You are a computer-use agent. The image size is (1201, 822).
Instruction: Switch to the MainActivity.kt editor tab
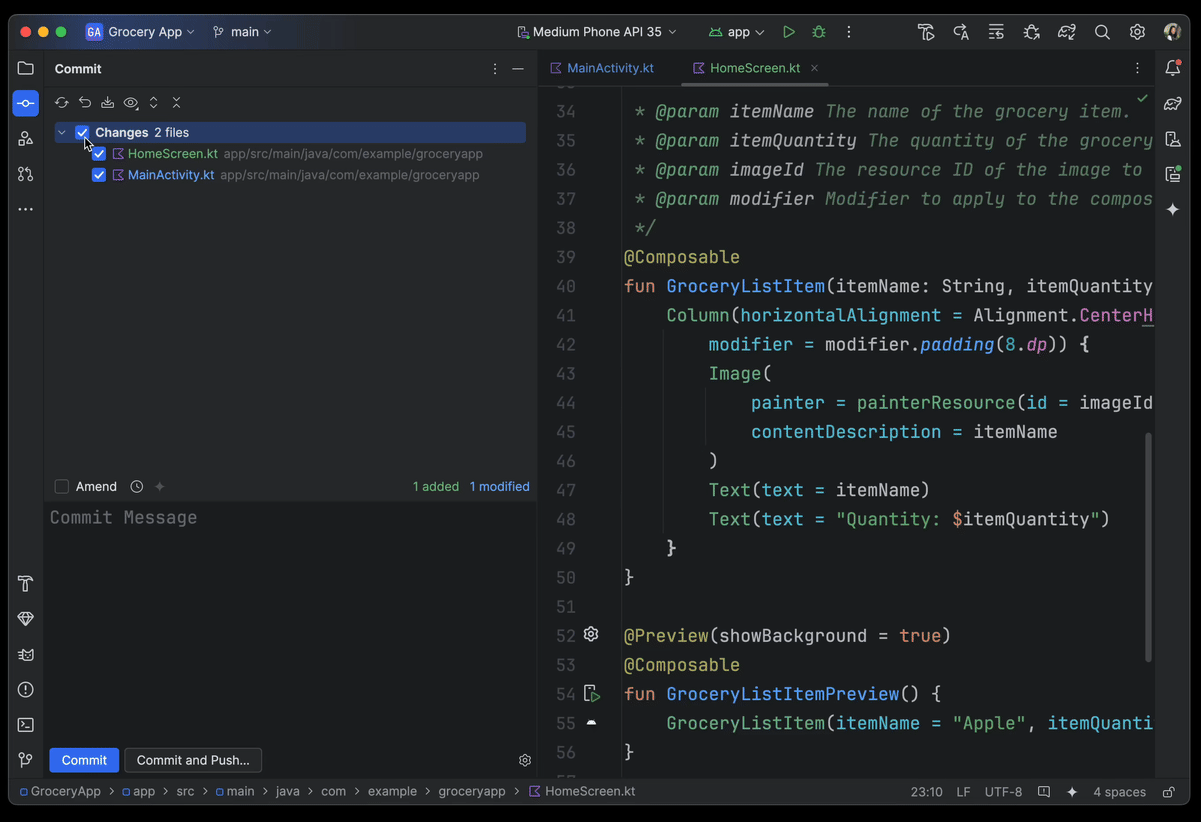click(608, 68)
